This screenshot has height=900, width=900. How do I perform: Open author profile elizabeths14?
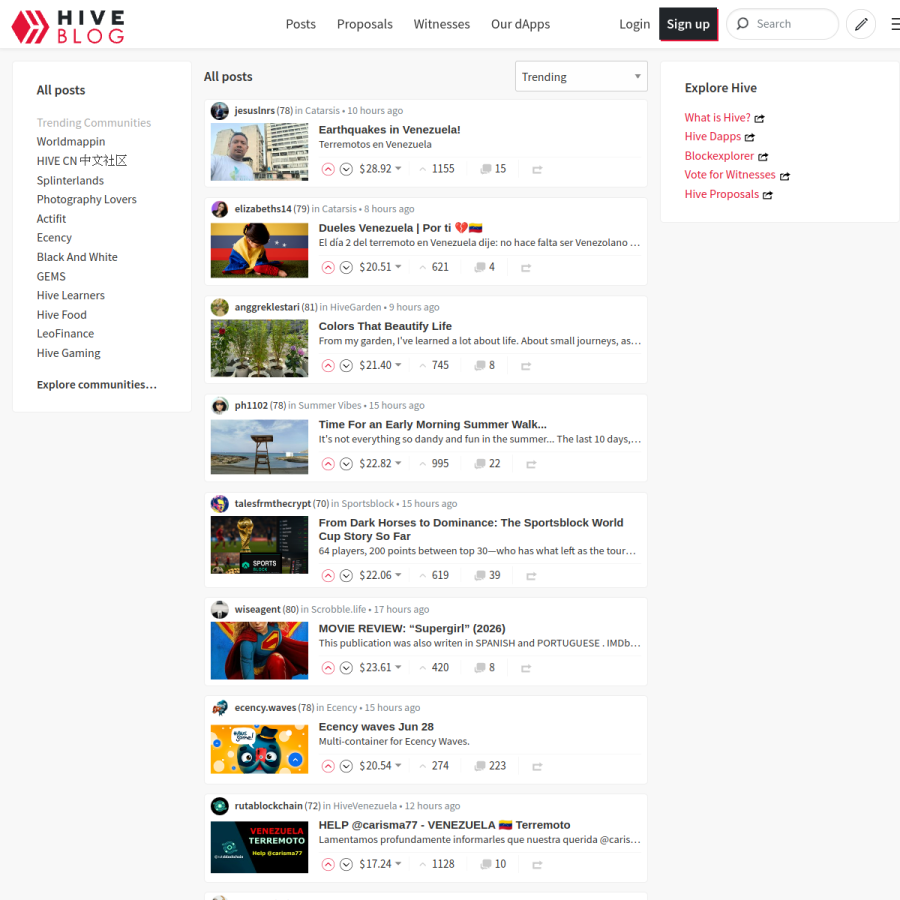coord(263,209)
